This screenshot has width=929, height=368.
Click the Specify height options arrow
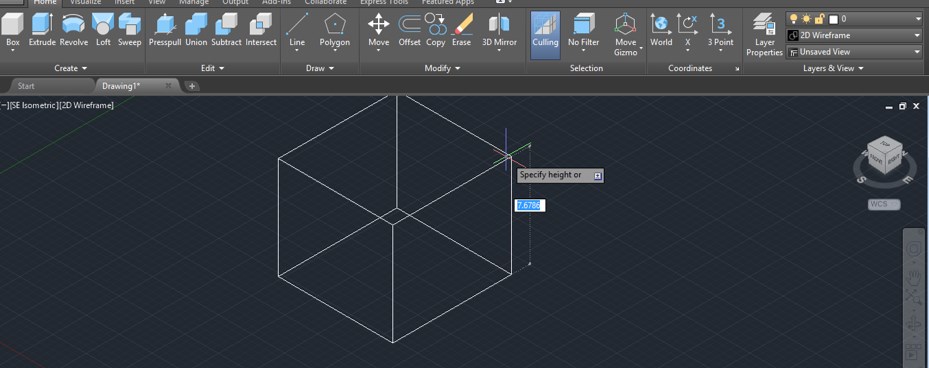(597, 175)
